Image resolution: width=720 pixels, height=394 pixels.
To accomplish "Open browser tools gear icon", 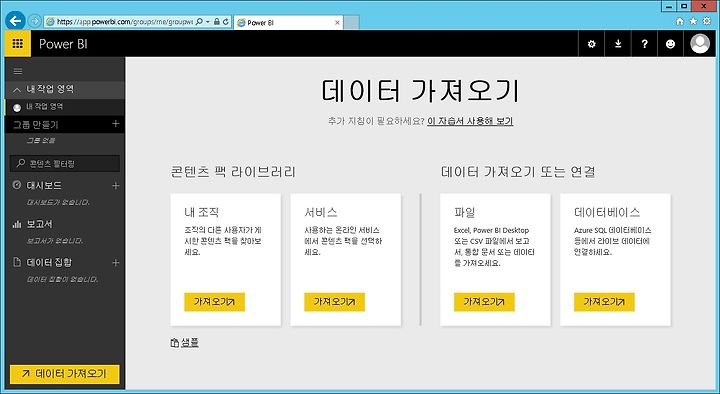I will point(707,21).
